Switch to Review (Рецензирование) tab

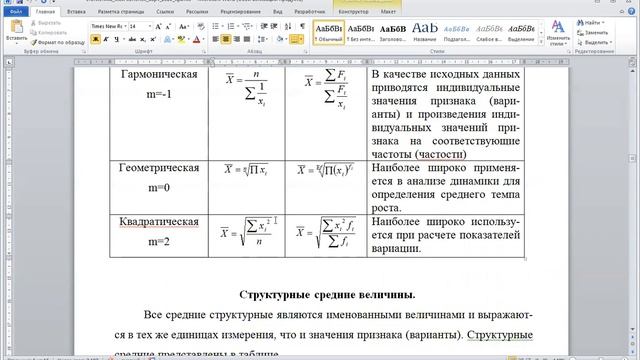240,12
